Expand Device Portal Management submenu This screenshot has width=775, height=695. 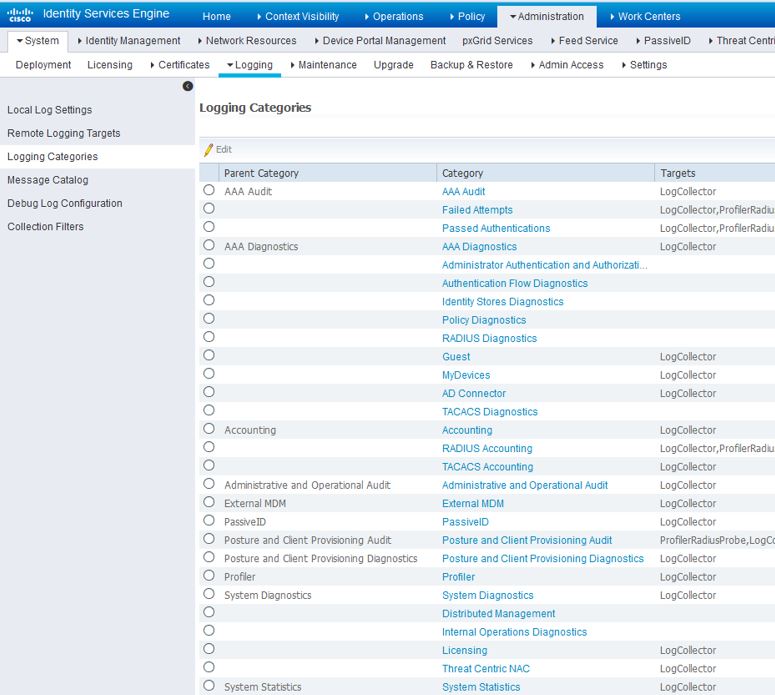click(x=380, y=41)
